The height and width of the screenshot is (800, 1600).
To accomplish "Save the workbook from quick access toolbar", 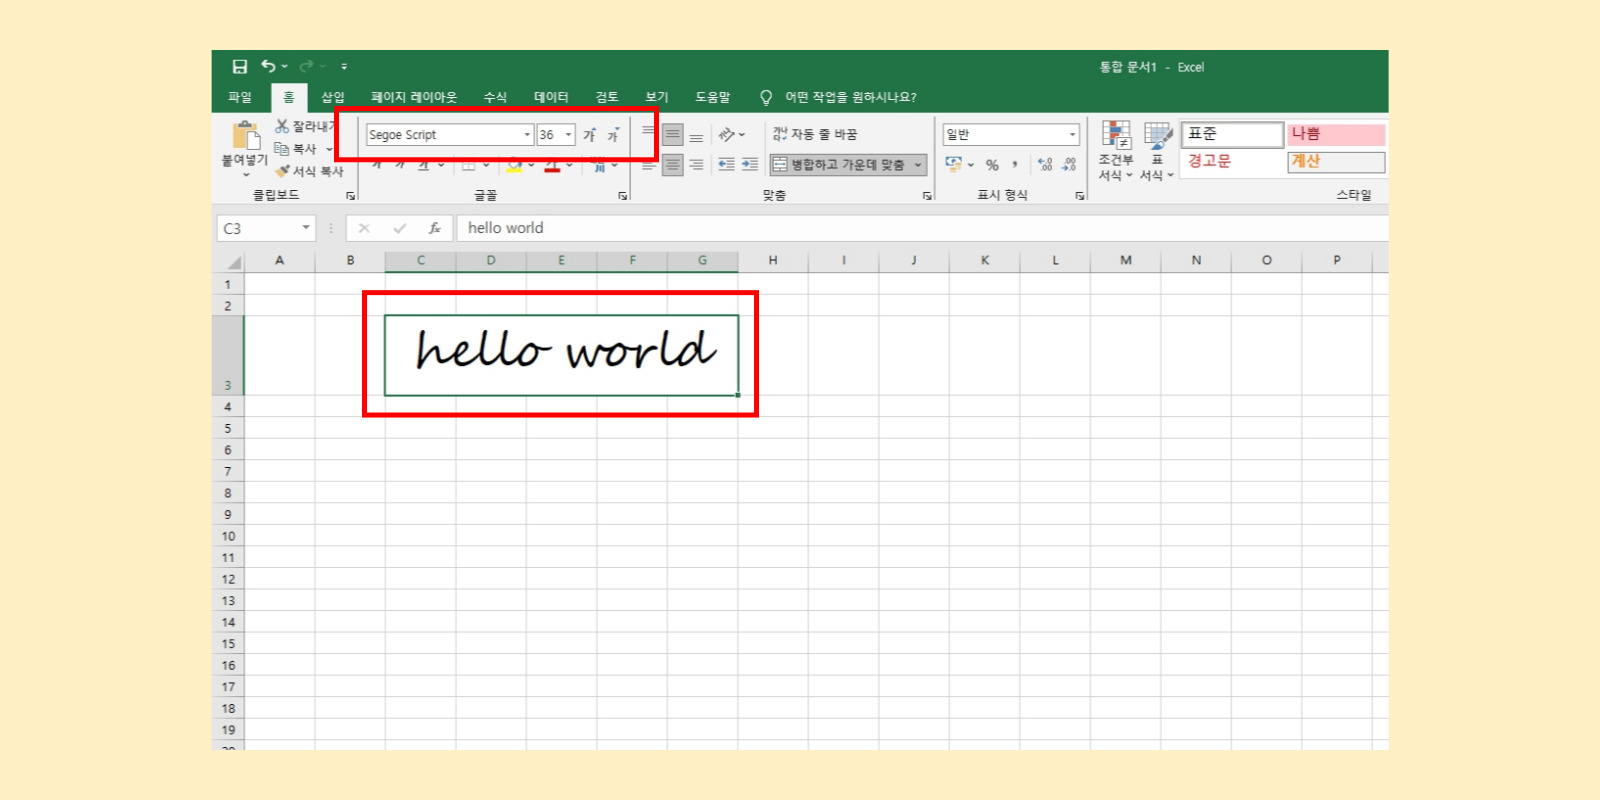I will pyautogui.click(x=239, y=67).
